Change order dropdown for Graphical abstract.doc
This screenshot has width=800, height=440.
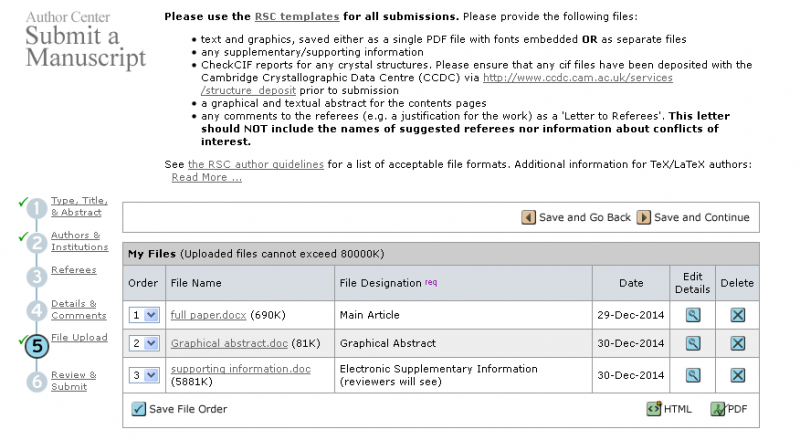145,343
